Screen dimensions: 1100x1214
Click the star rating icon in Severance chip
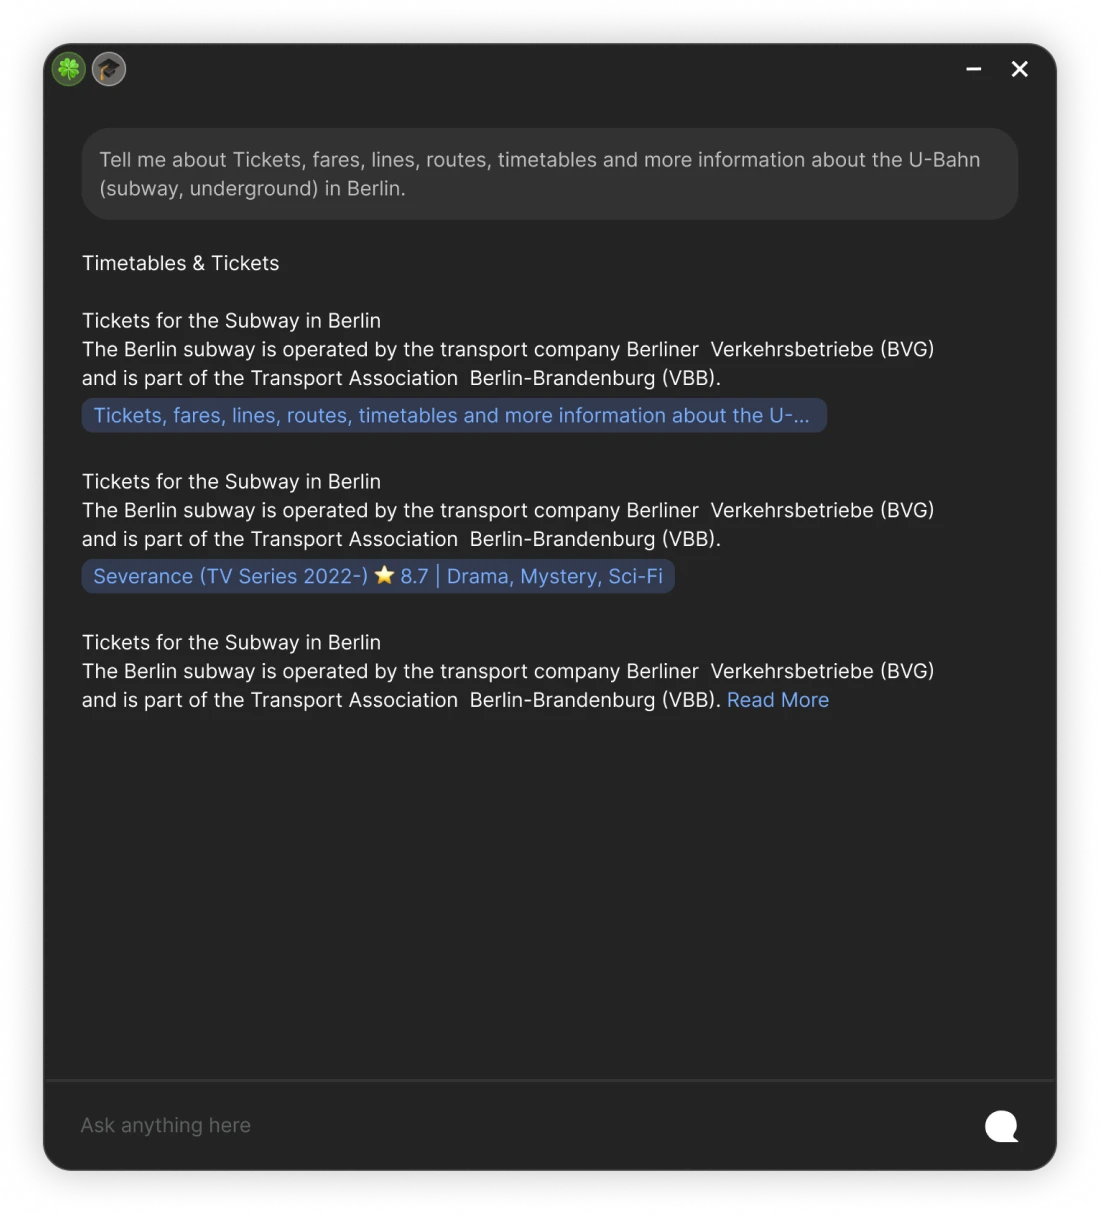click(x=385, y=575)
